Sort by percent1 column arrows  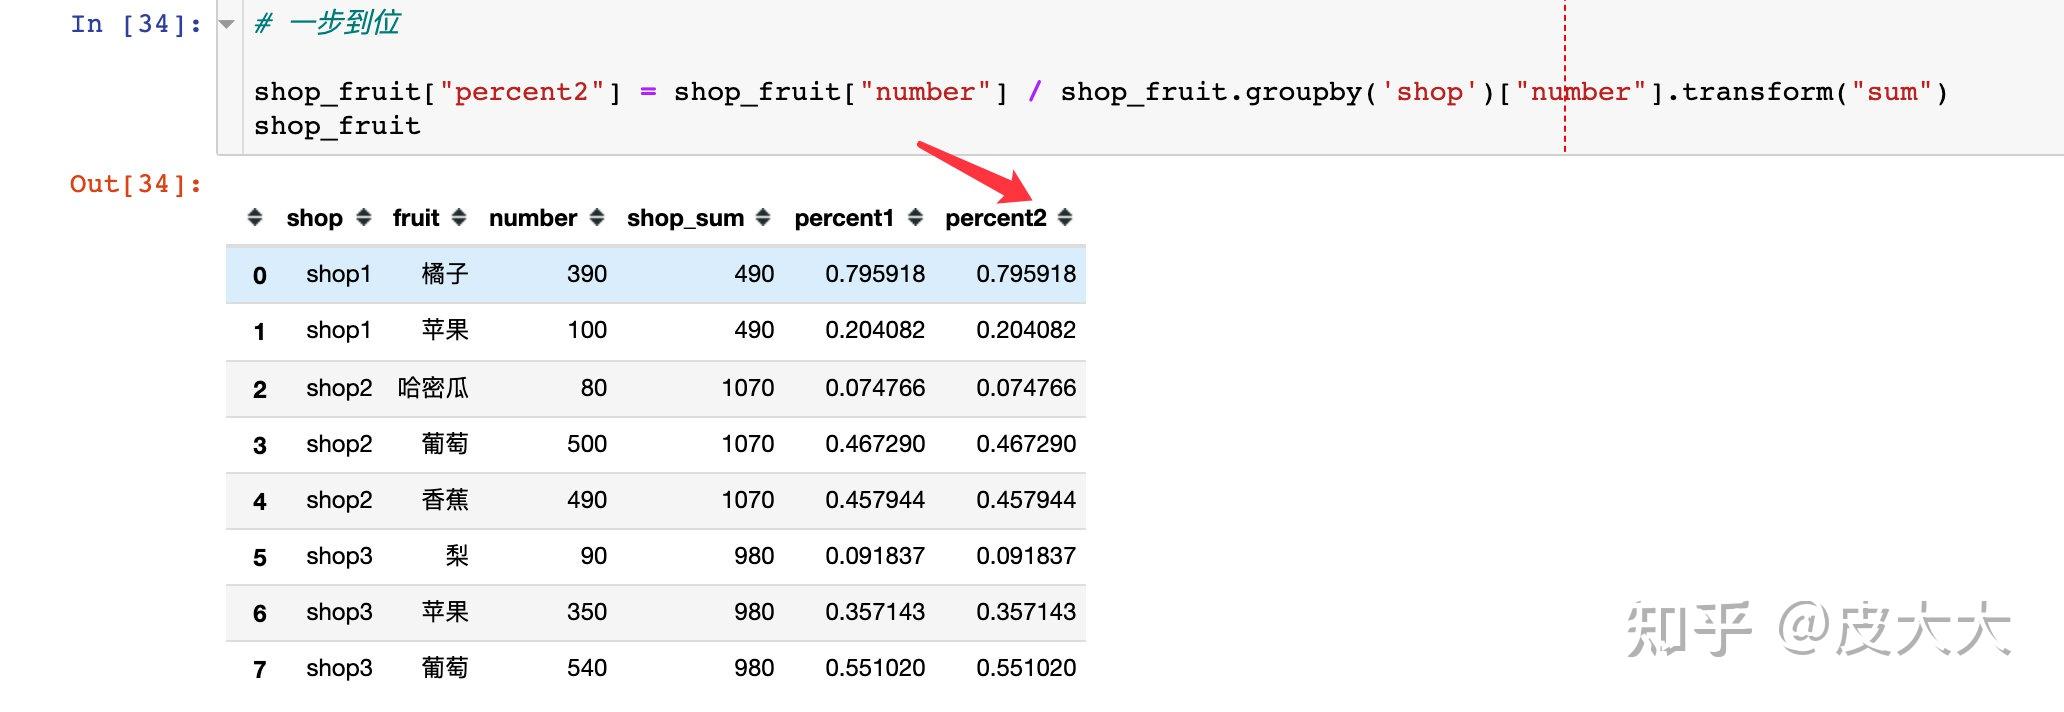pyautogui.click(x=915, y=218)
